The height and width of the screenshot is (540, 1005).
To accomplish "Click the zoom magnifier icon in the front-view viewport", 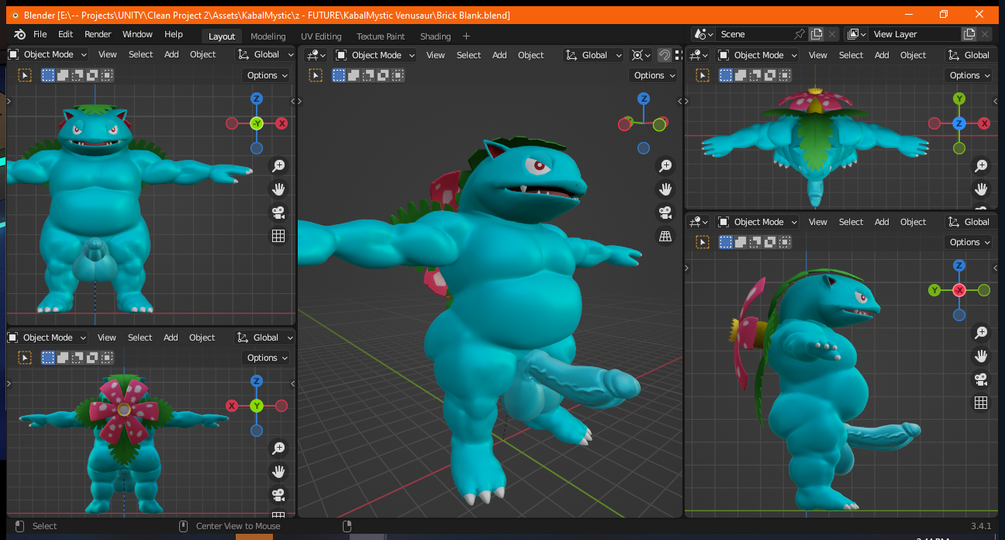I will (x=278, y=166).
